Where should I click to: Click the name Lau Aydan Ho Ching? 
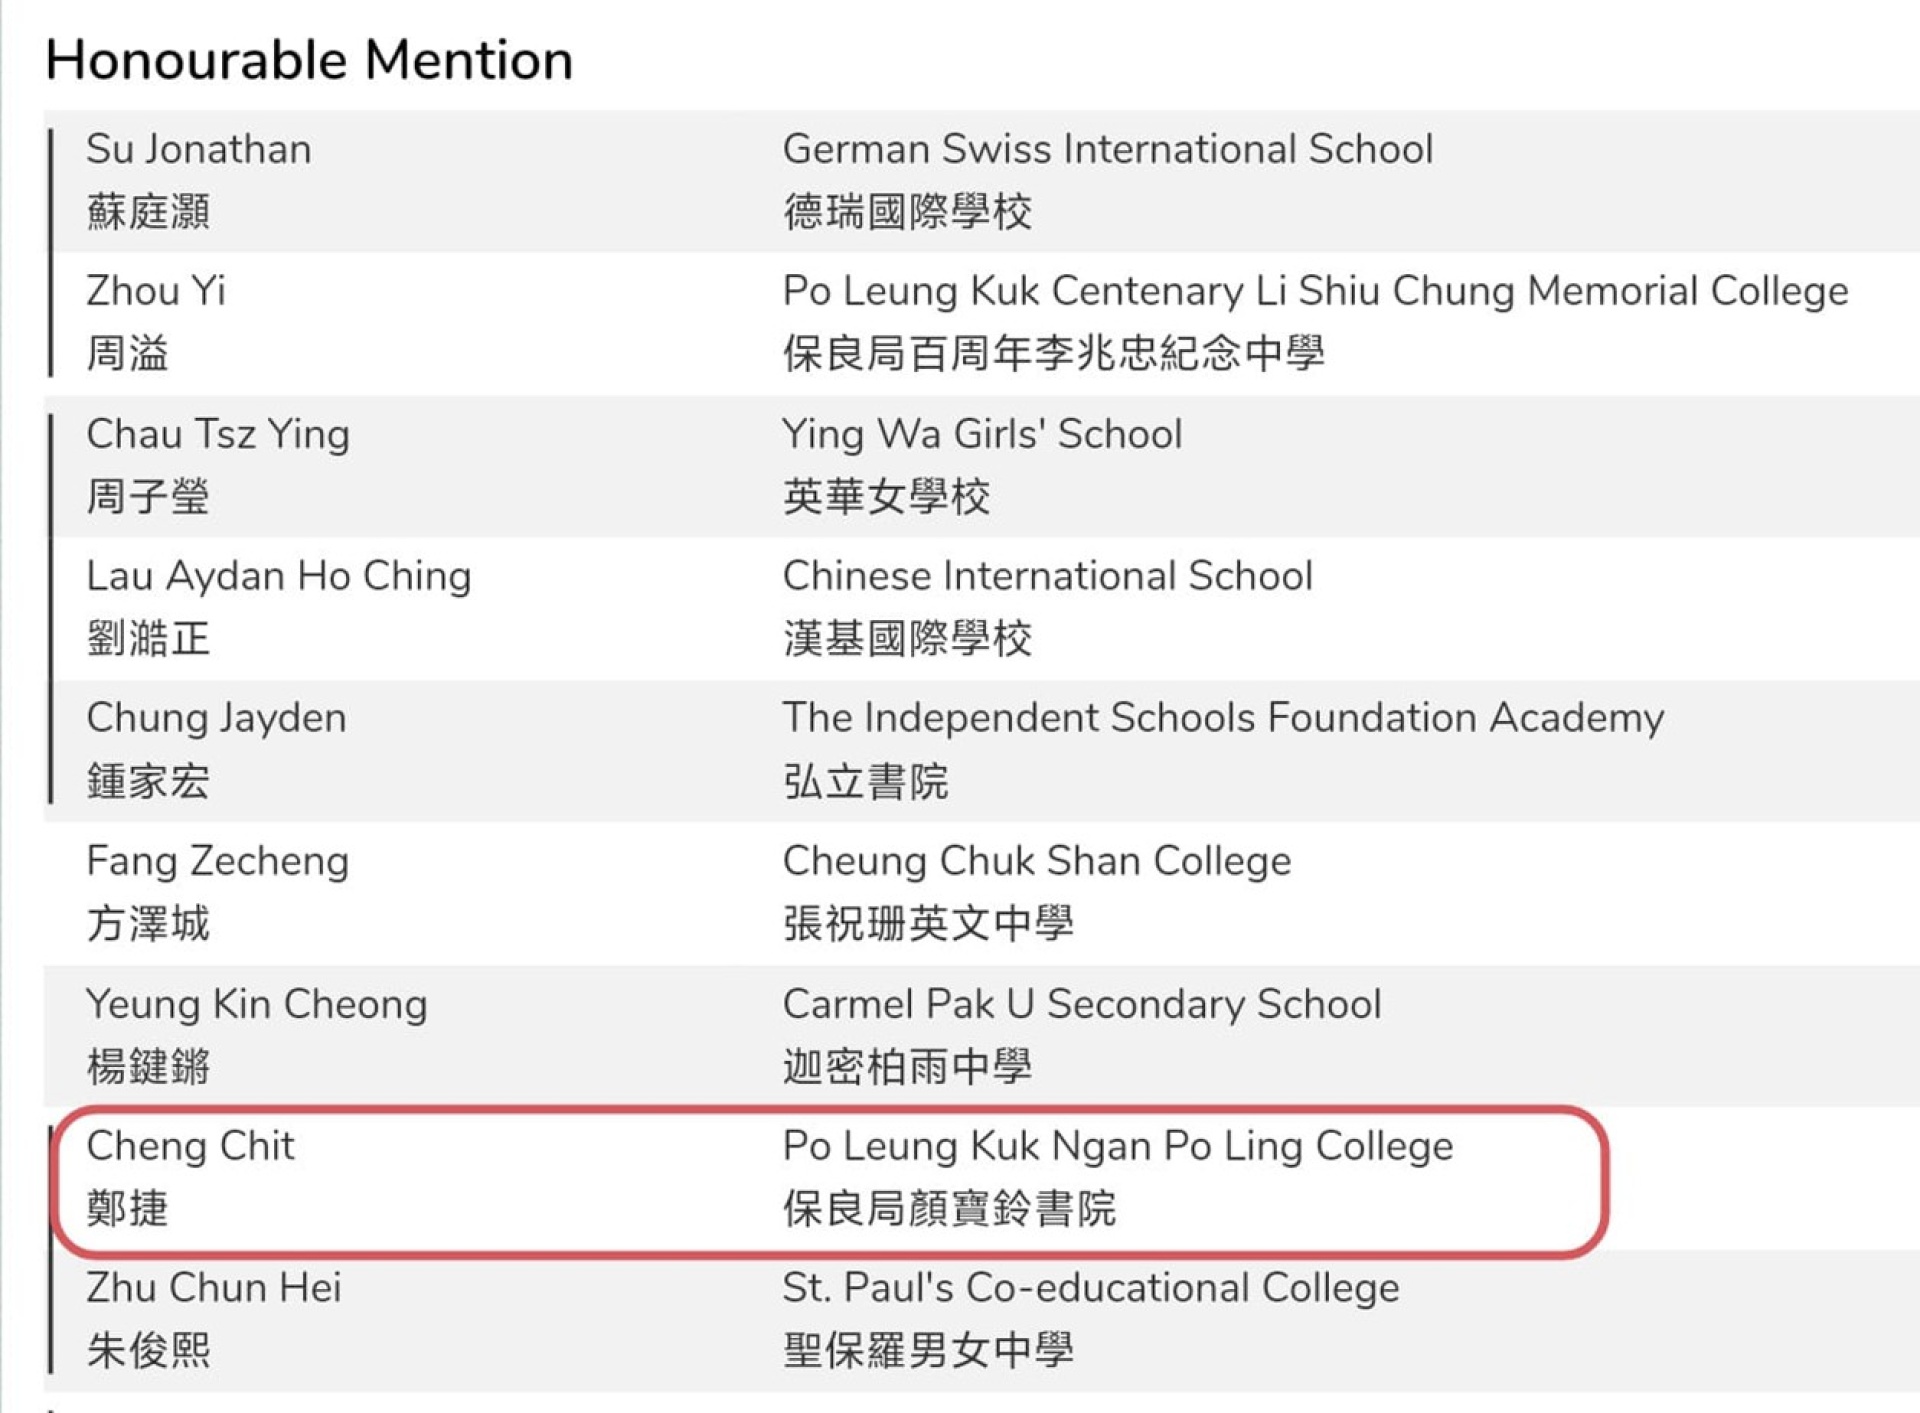point(279,576)
